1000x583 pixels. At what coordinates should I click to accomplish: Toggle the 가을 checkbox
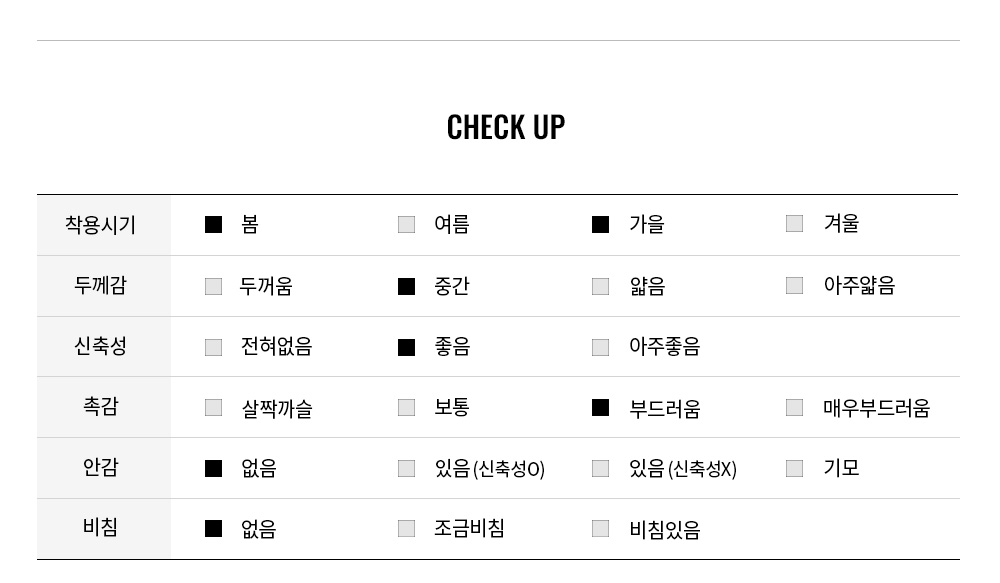pos(600,225)
